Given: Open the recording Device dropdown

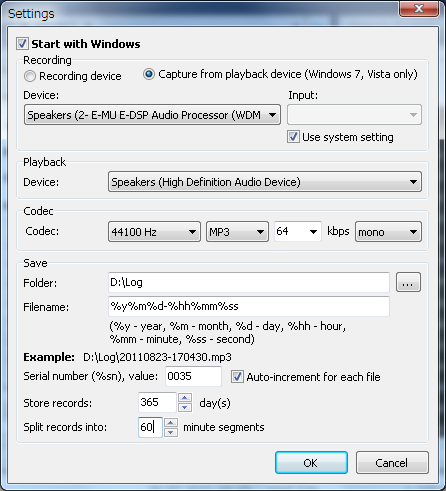Looking at the screenshot, I should click(152, 115).
